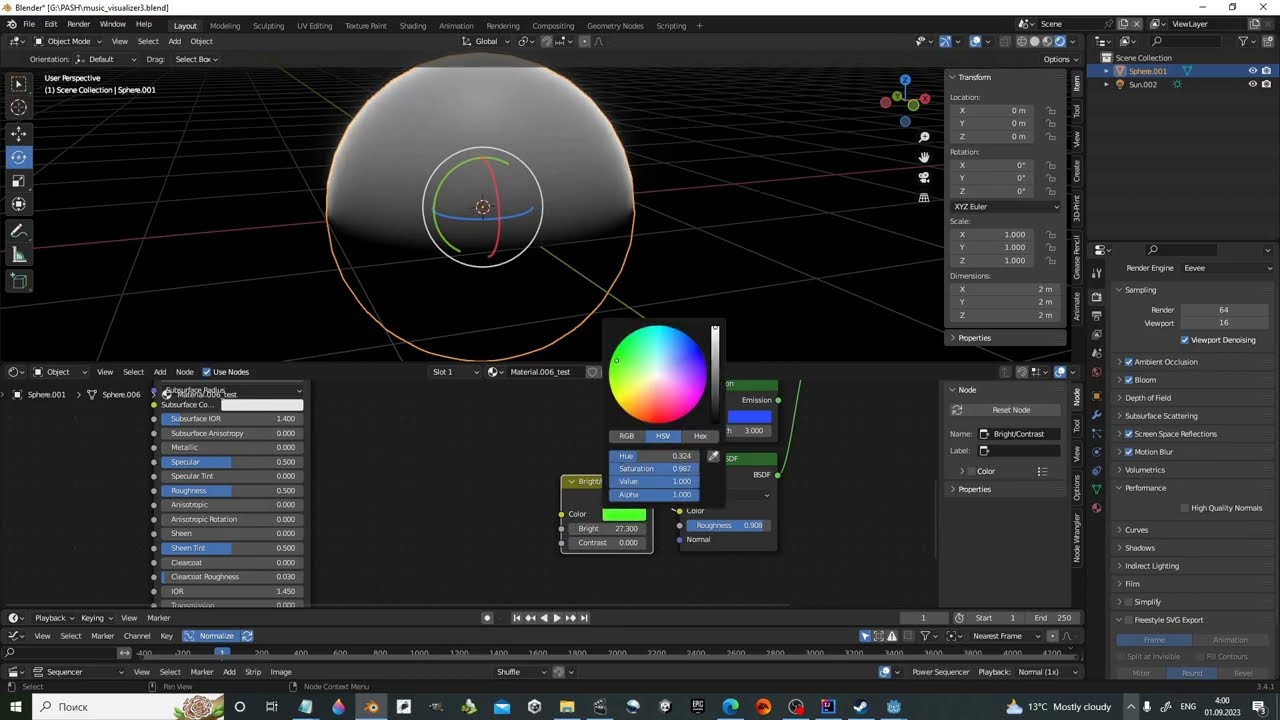1280x720 pixels.
Task: Toggle Screen Space Reflections checkbox
Action: [1129, 434]
